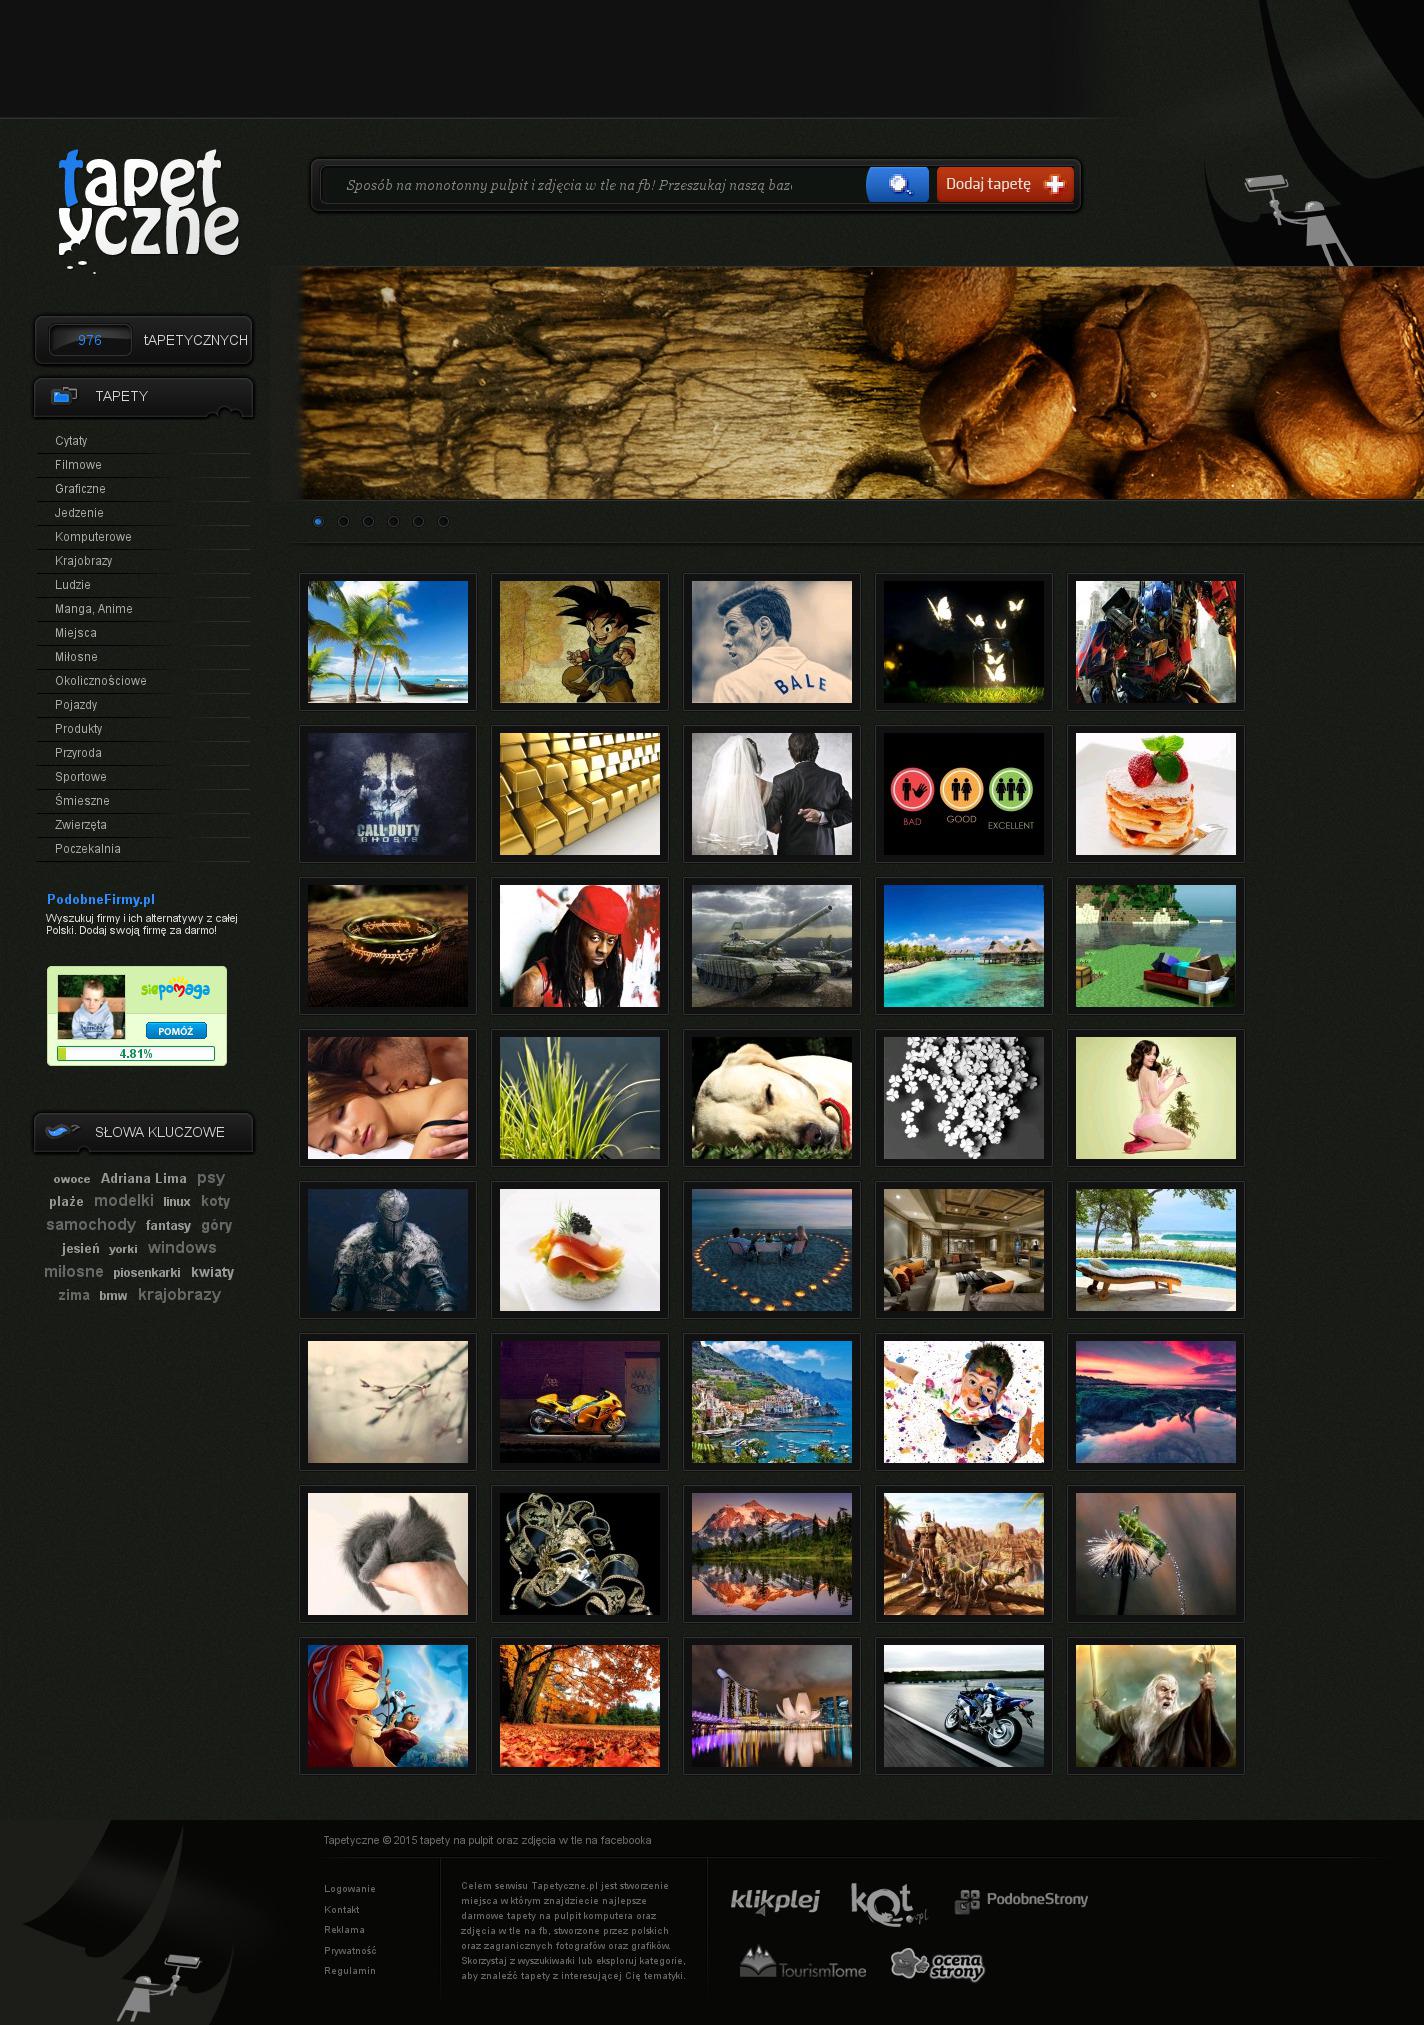The image size is (1424, 2025).
Task: Open the Manga, Anime category
Action: (94, 609)
